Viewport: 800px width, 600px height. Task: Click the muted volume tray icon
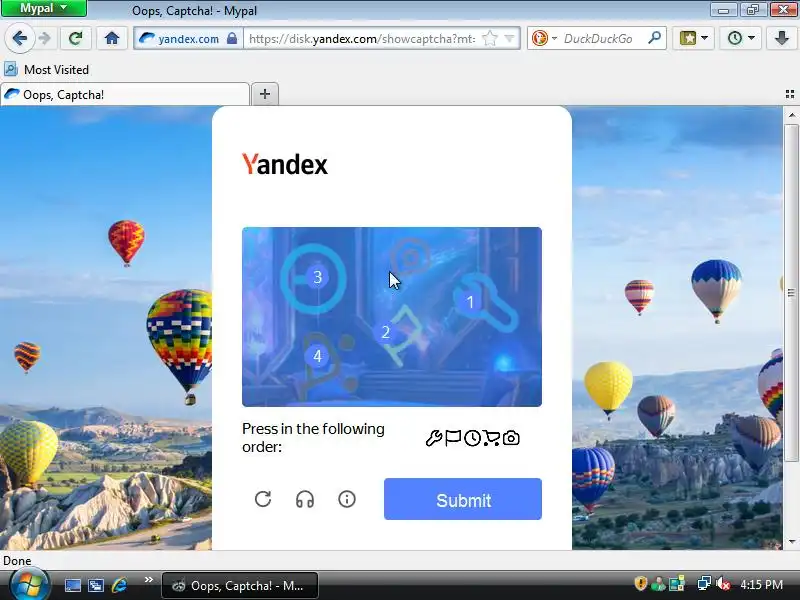pos(723,584)
